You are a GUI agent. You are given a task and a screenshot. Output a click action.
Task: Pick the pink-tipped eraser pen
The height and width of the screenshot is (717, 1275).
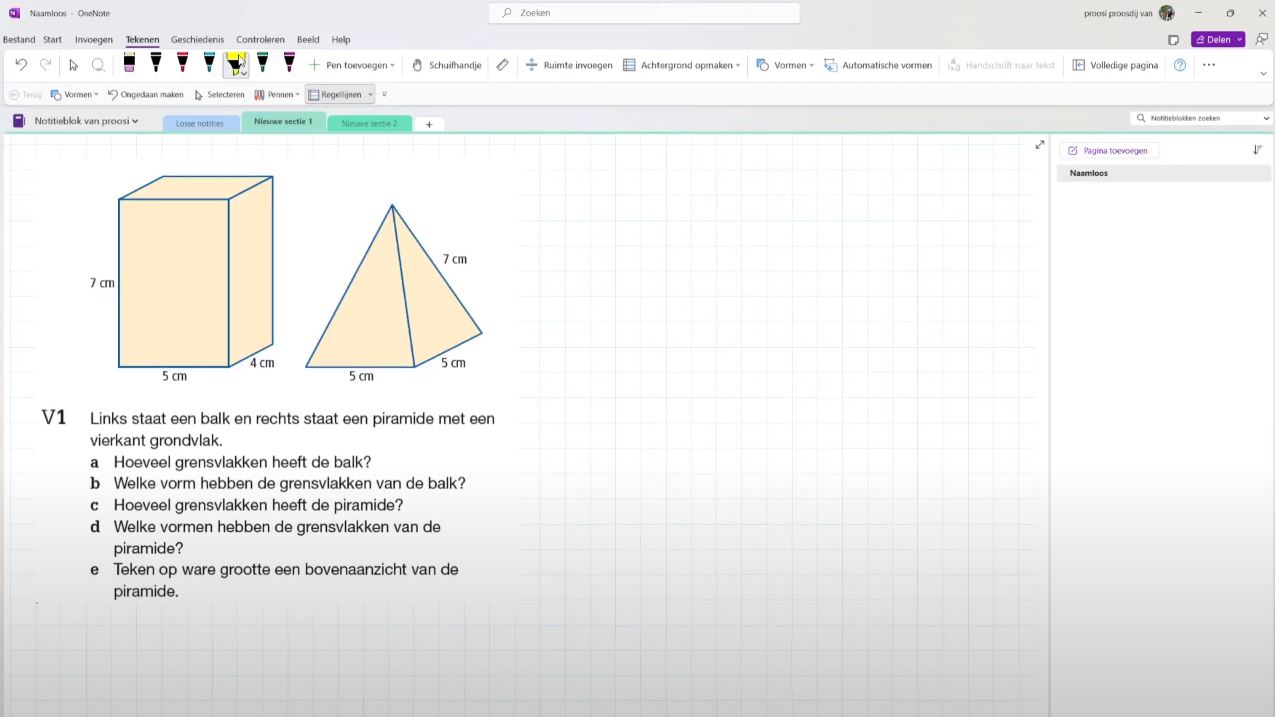[129, 63]
